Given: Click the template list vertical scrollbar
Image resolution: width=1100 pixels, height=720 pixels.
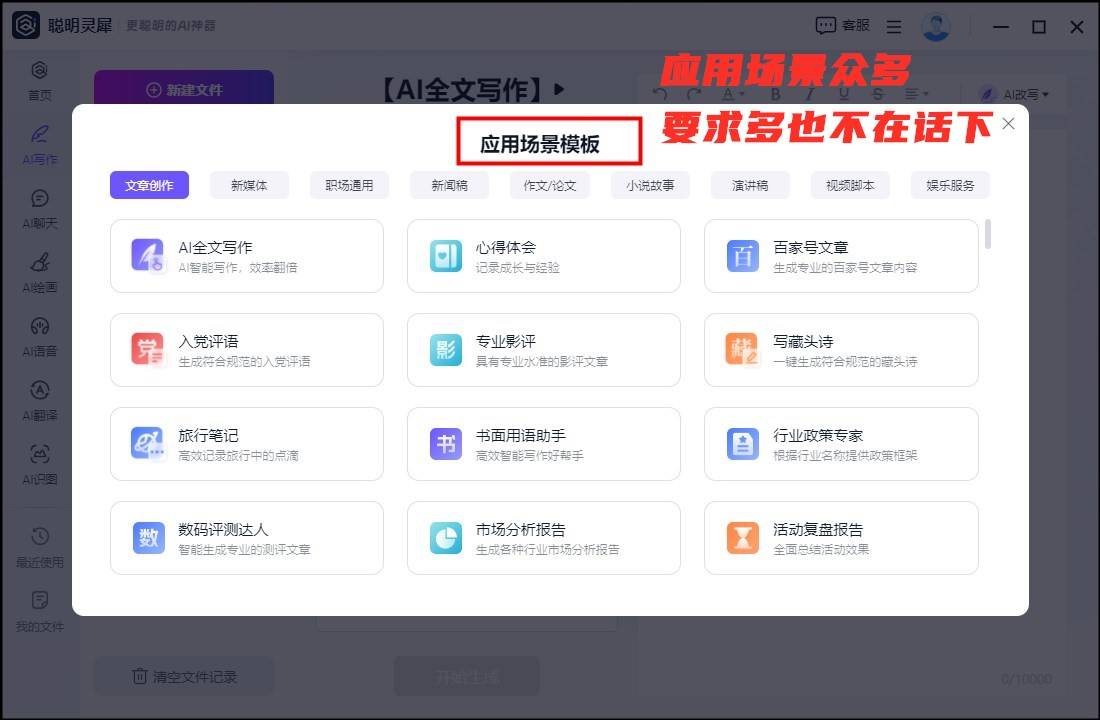Looking at the screenshot, I should pos(988,234).
